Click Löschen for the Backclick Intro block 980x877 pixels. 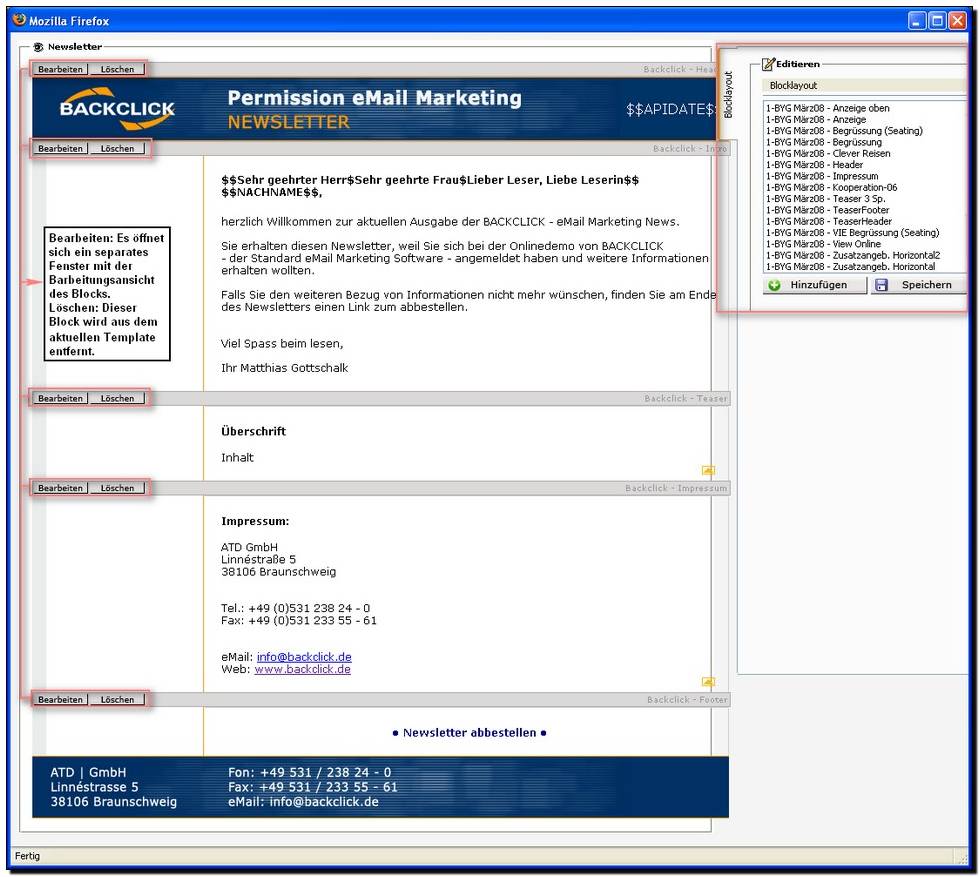pos(117,149)
